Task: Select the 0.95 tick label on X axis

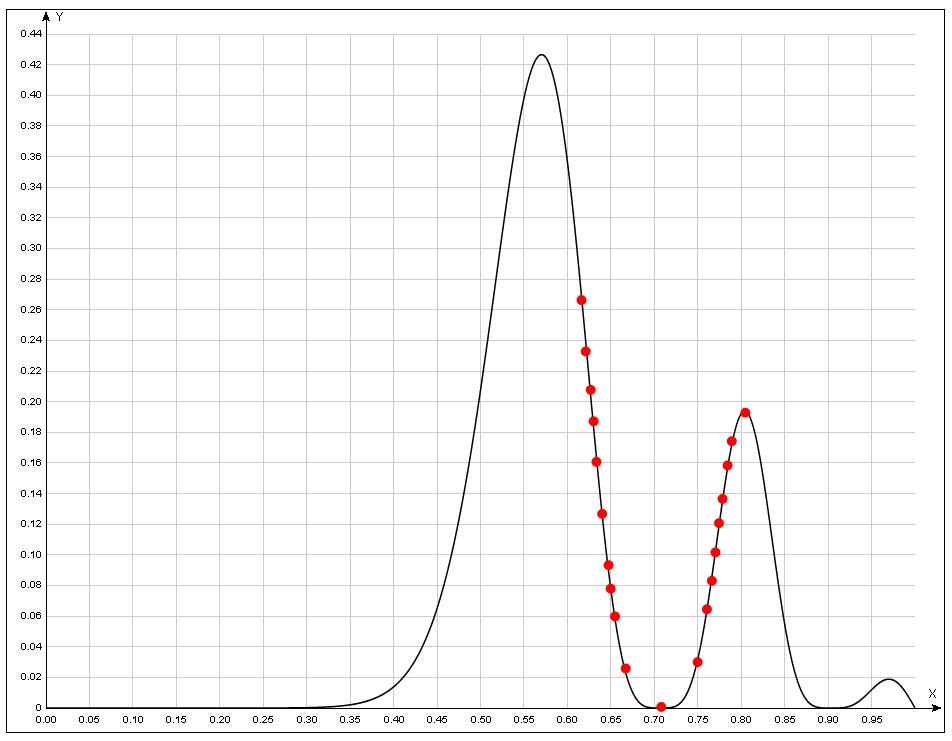Action: click(x=872, y=719)
